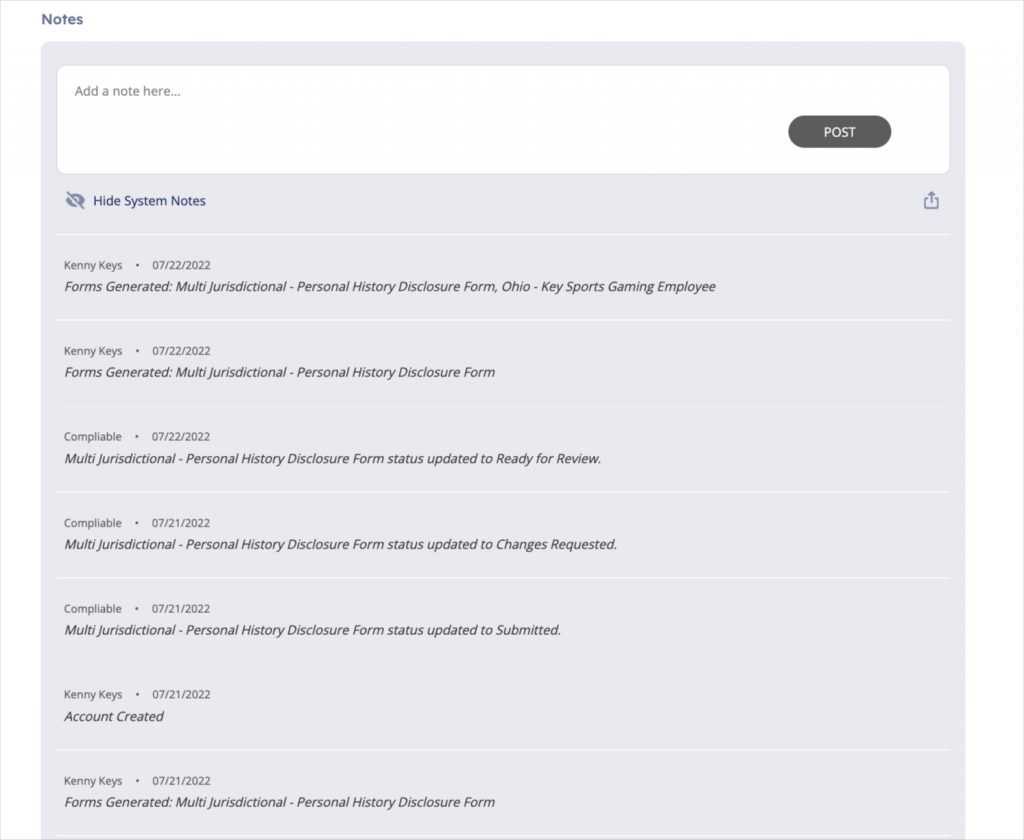Select the 'status updated to Ready for Review' note
Viewport: 1024px width, 840px height.
tap(332, 459)
